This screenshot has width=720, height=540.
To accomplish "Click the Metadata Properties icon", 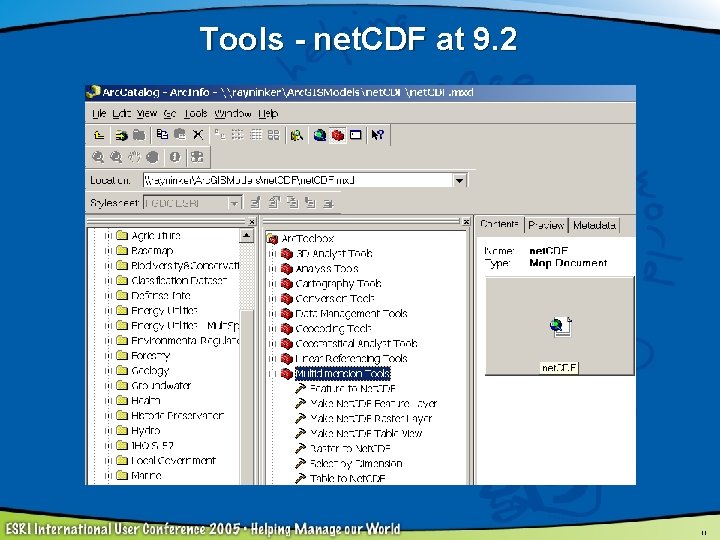I will pos(274,202).
